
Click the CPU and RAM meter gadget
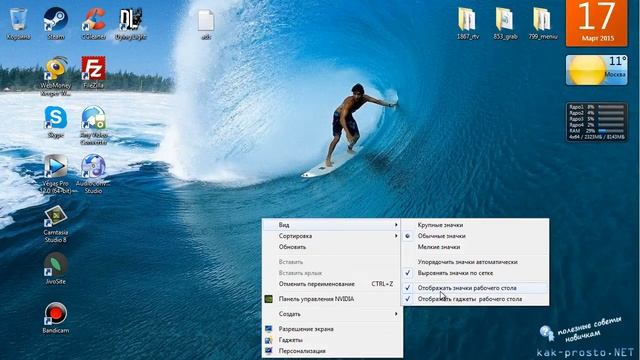click(x=597, y=122)
